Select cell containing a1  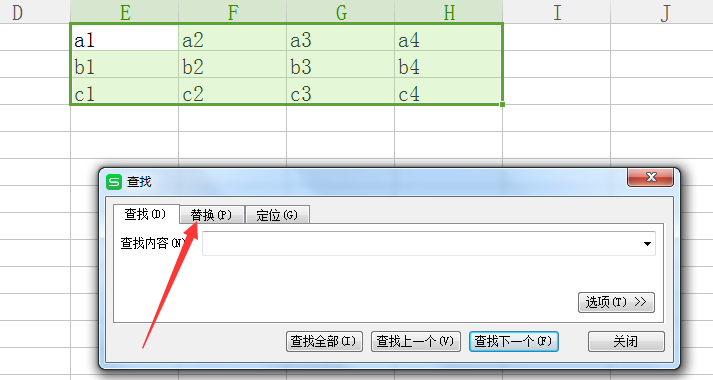(125, 37)
